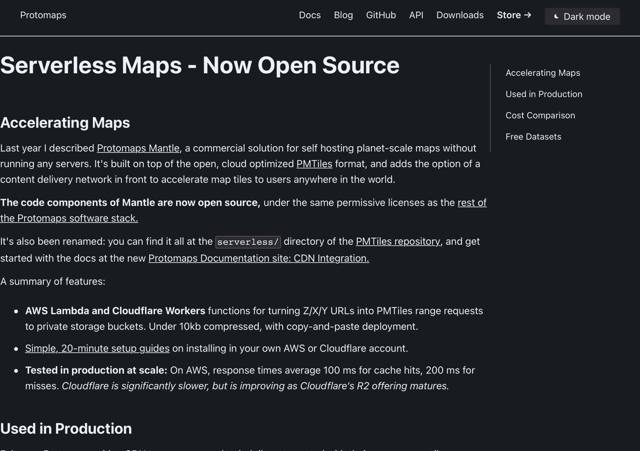Click the moon icon in Dark mode button

pyautogui.click(x=557, y=16)
